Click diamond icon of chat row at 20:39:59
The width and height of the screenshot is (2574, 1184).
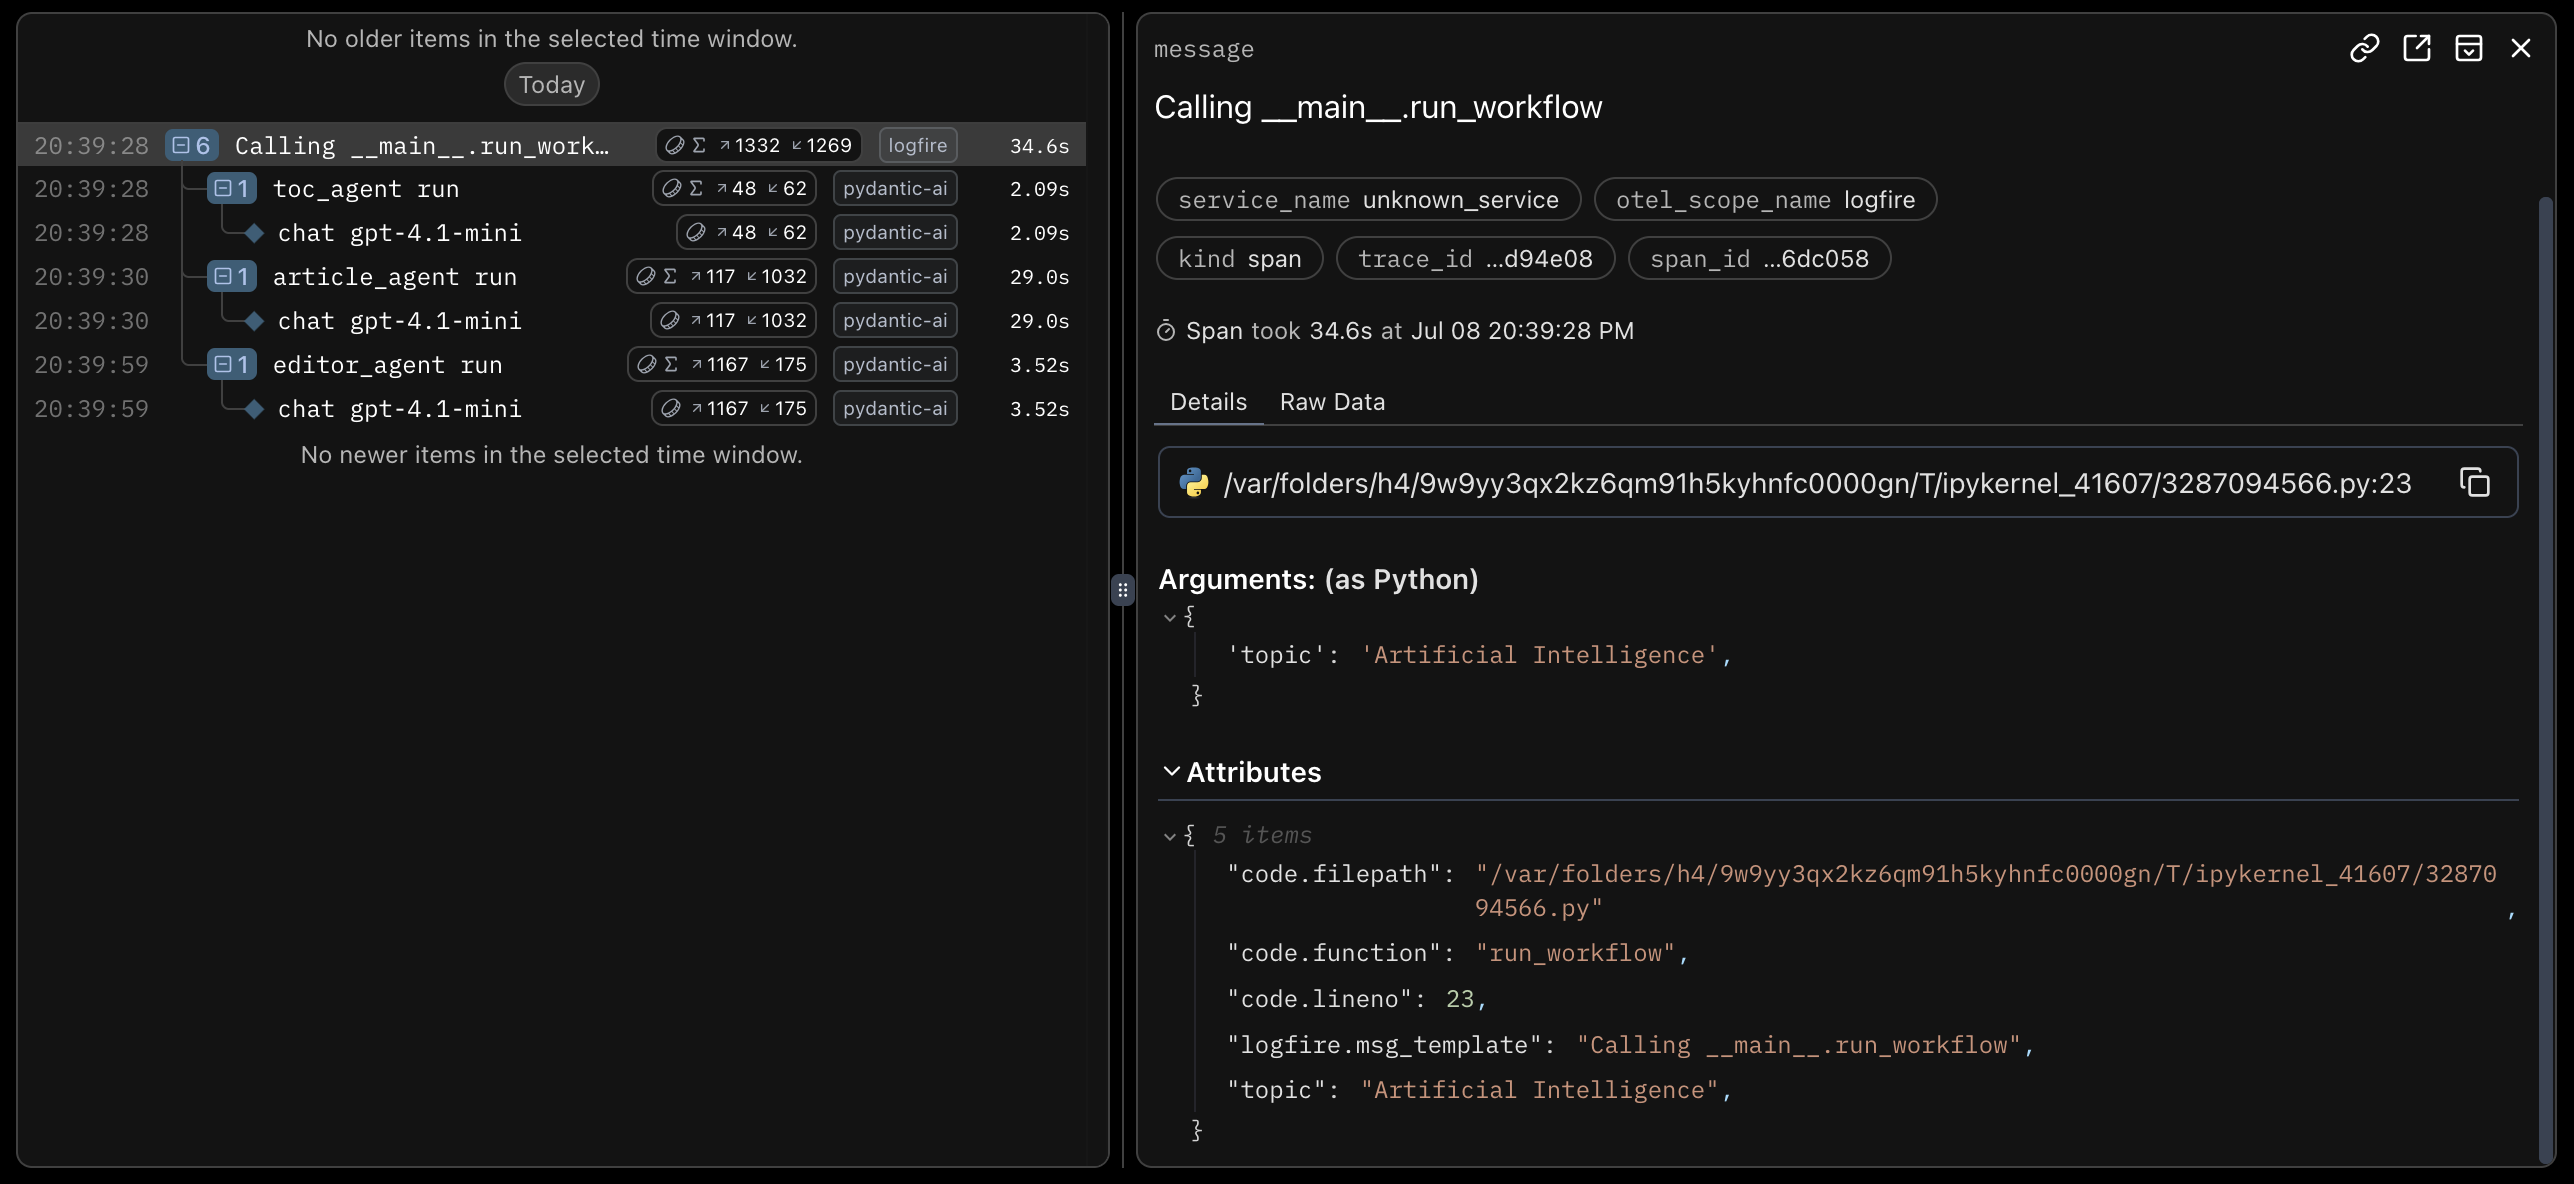[254, 409]
